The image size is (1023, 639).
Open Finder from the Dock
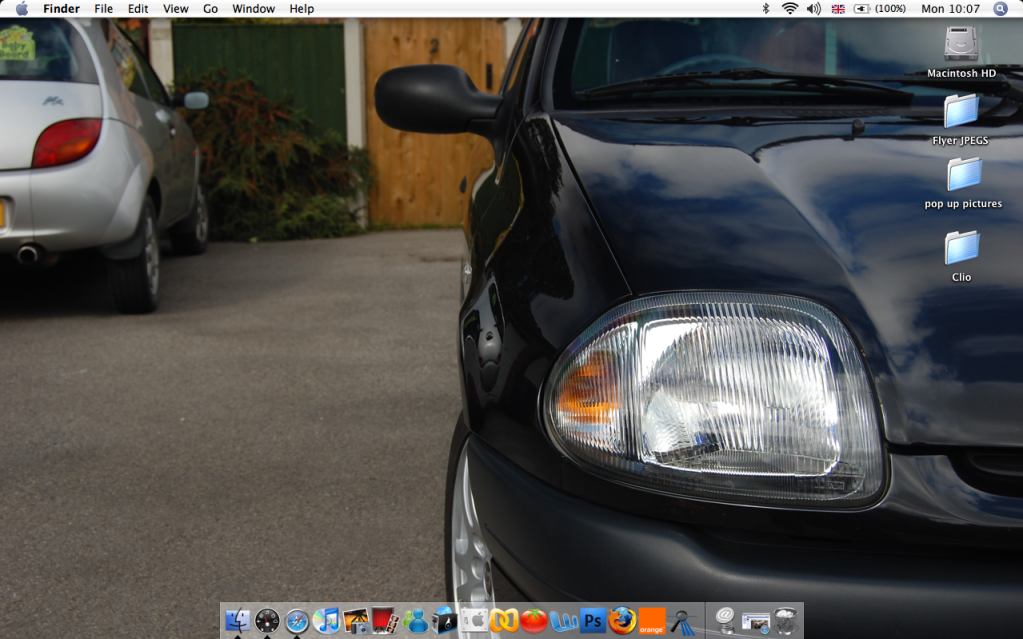(x=238, y=621)
